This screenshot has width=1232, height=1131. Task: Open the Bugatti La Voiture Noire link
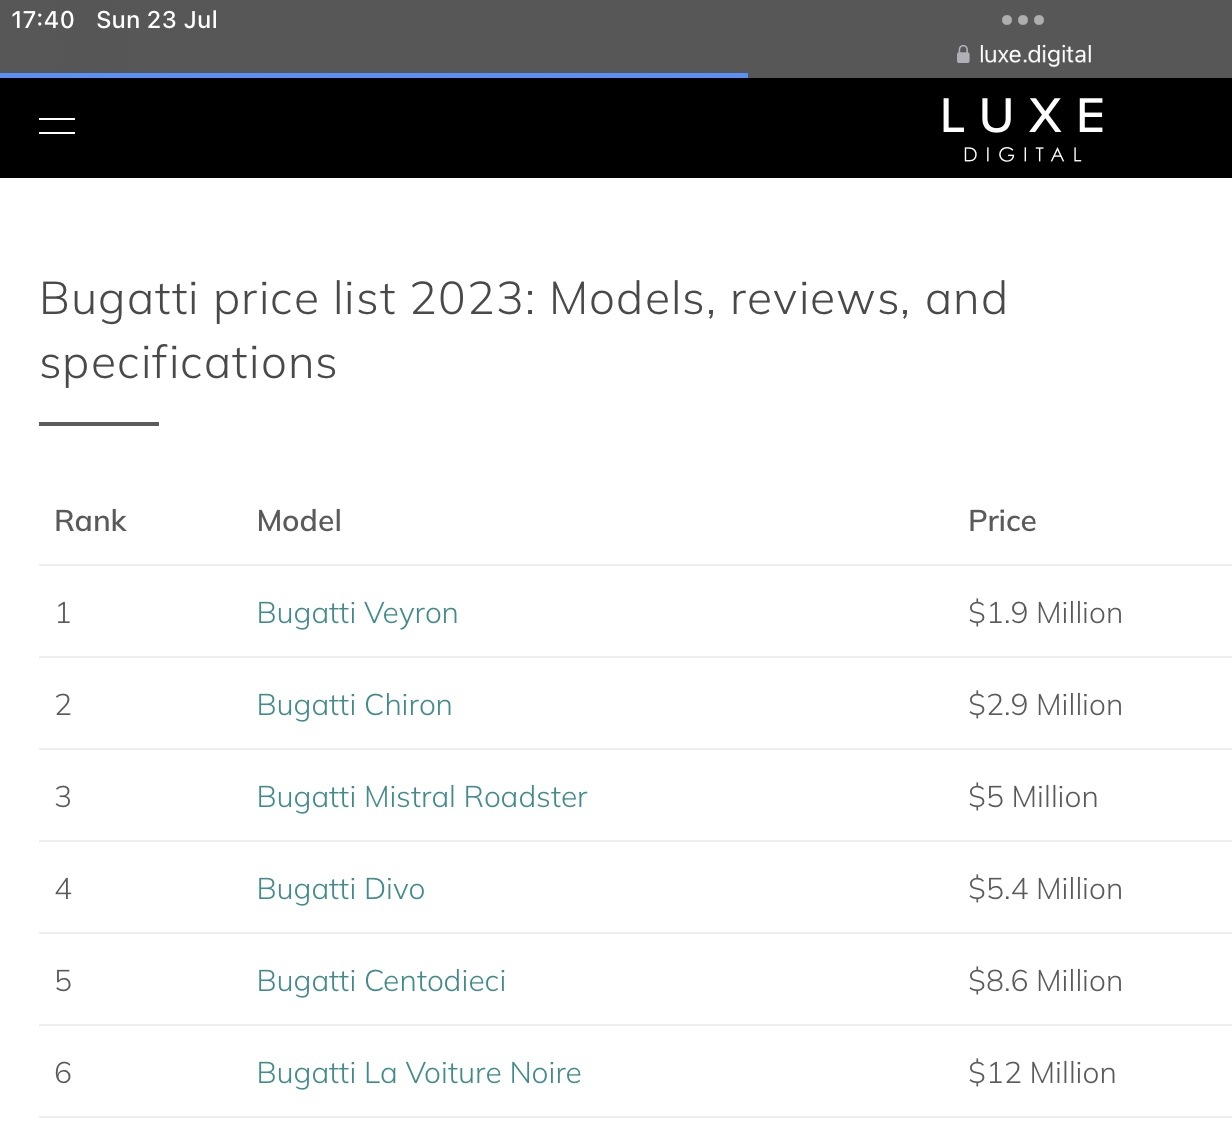click(419, 1073)
